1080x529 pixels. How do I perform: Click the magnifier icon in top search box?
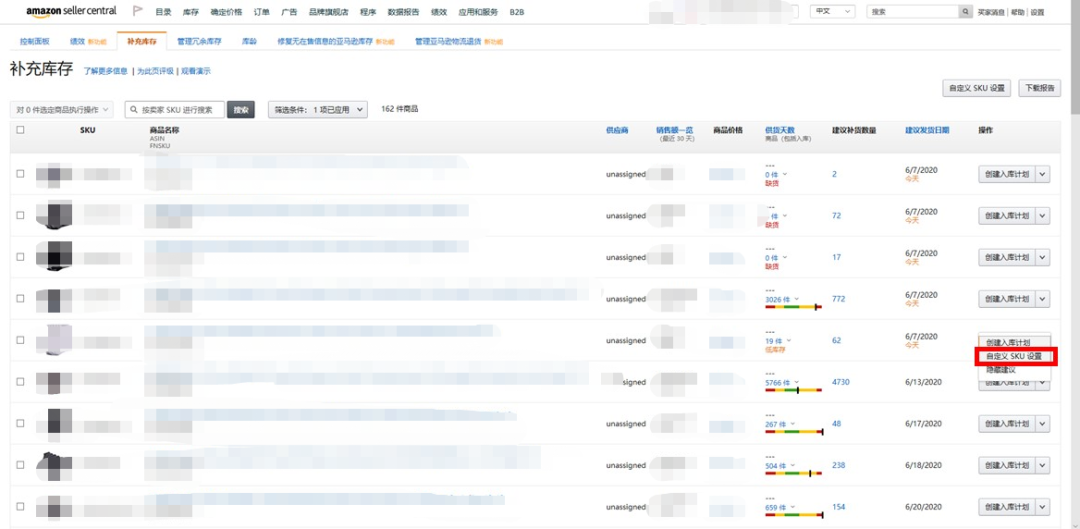pos(965,12)
